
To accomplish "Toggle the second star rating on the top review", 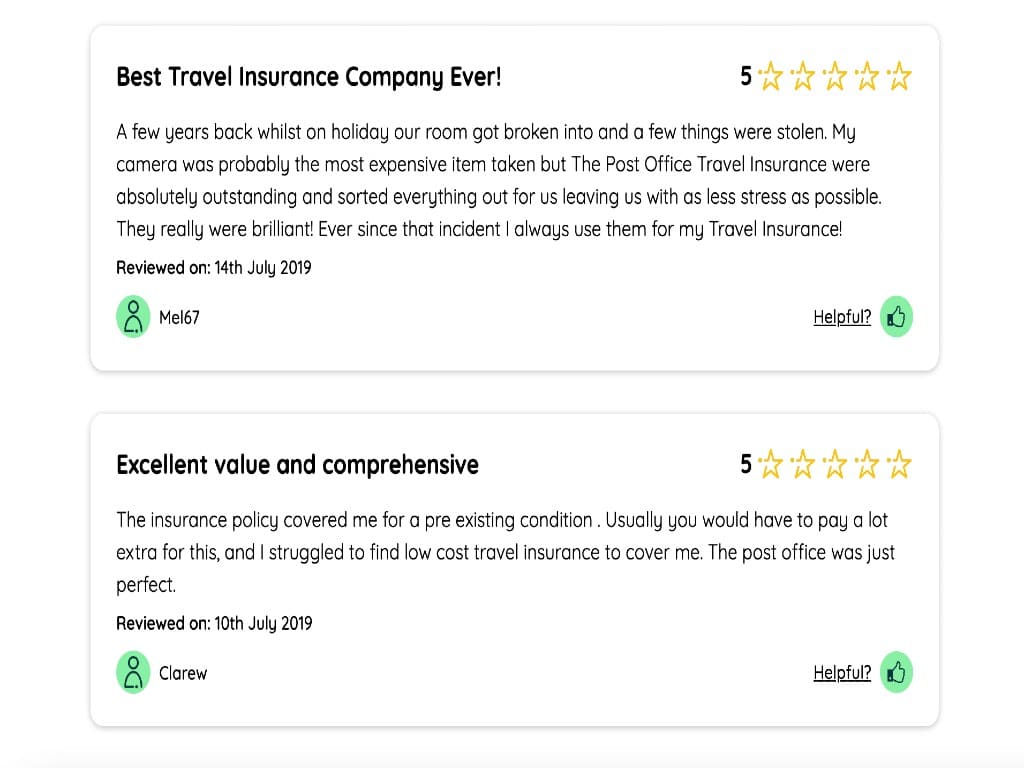I will point(804,75).
